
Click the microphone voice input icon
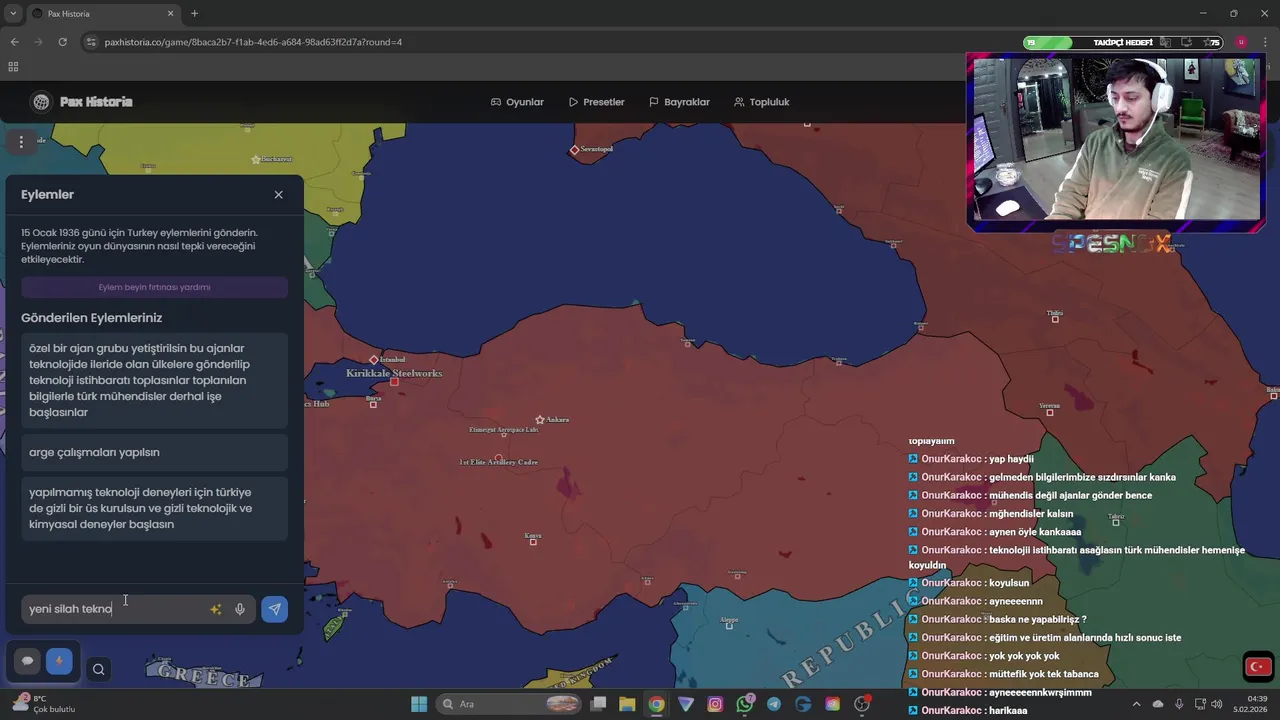click(x=240, y=609)
